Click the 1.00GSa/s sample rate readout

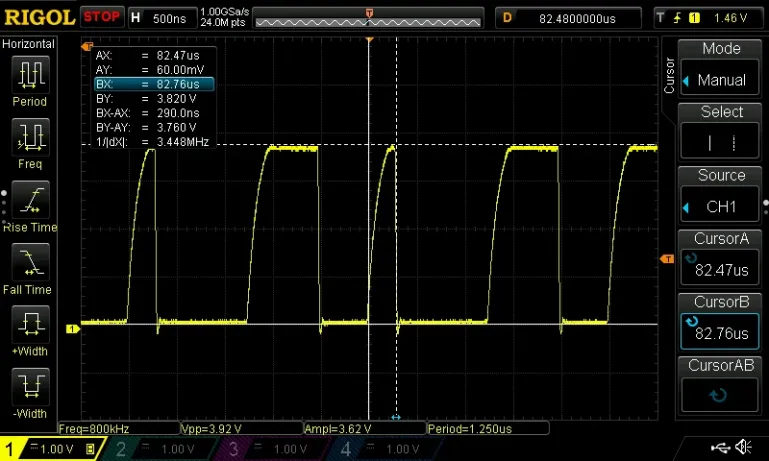(x=224, y=12)
